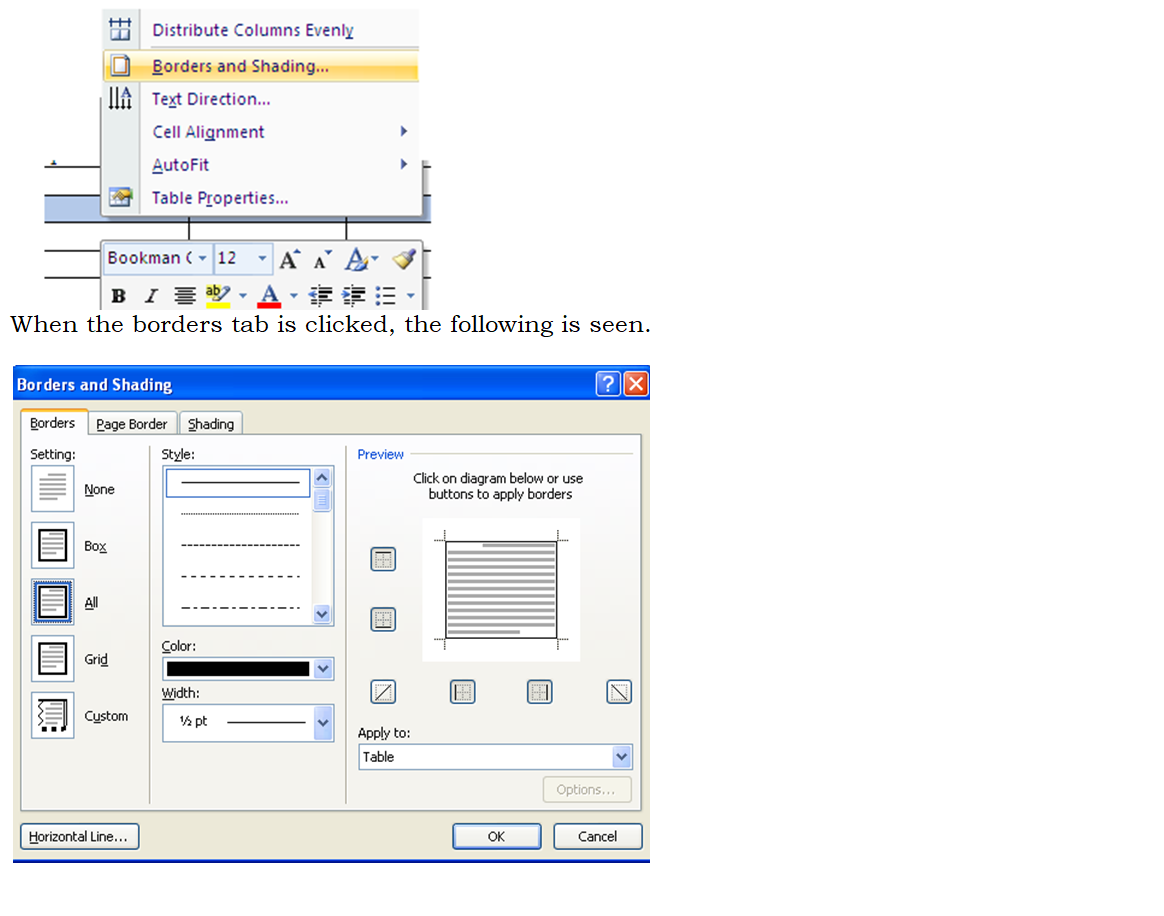Screen dimensions: 1164x916
Task: Click the Center alignment icon
Action: click(185, 296)
